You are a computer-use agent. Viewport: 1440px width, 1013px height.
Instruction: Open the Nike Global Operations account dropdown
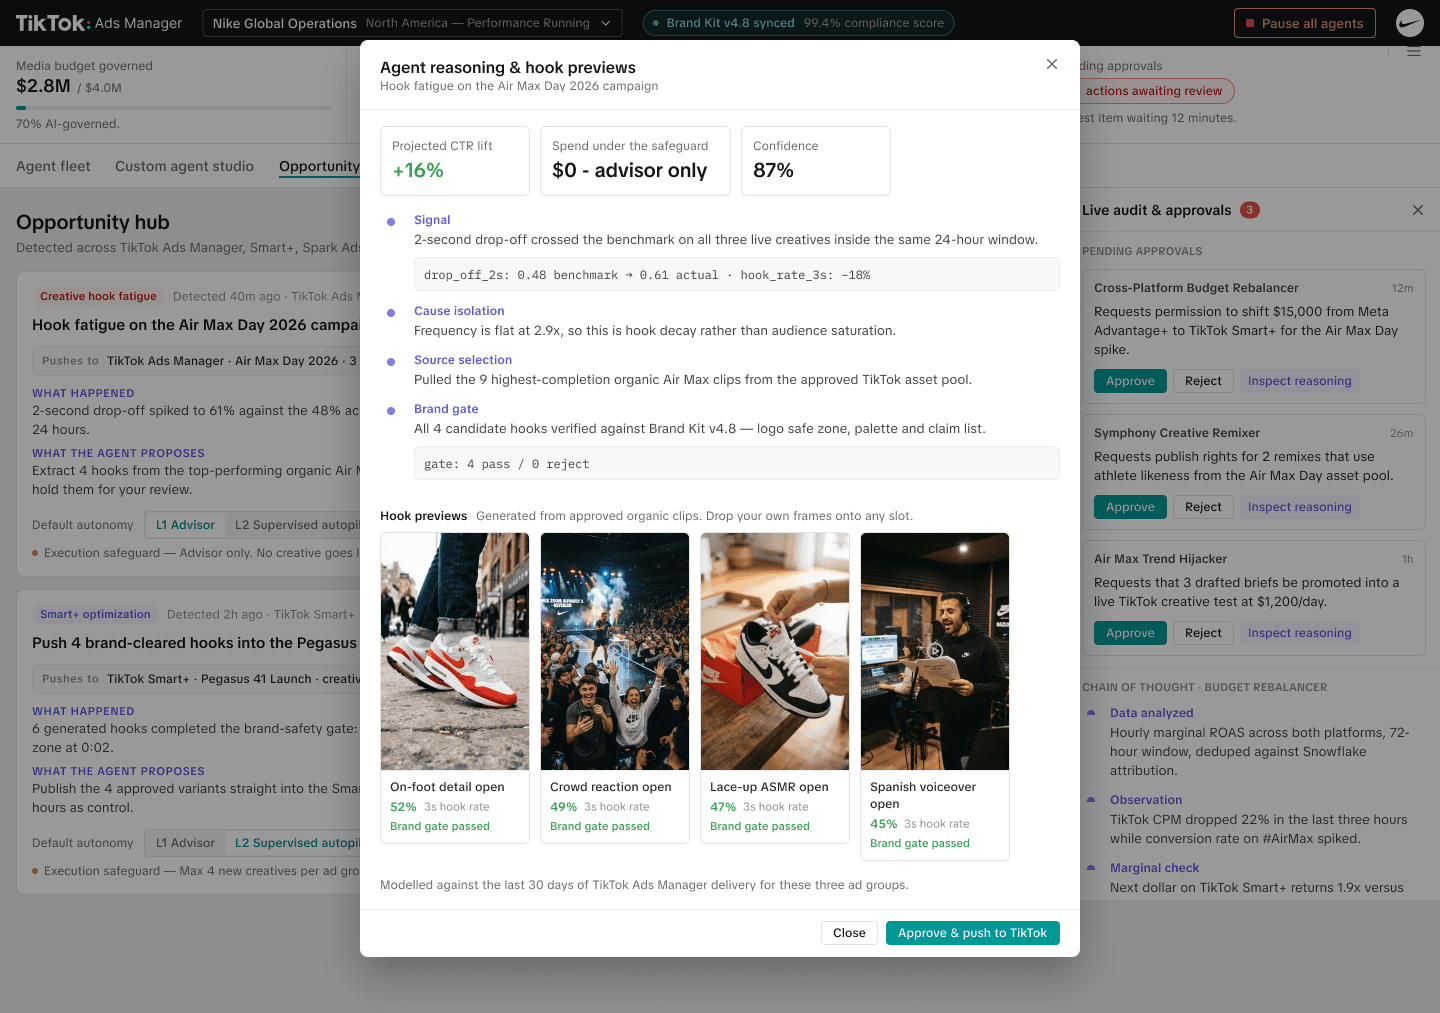tap(412, 23)
